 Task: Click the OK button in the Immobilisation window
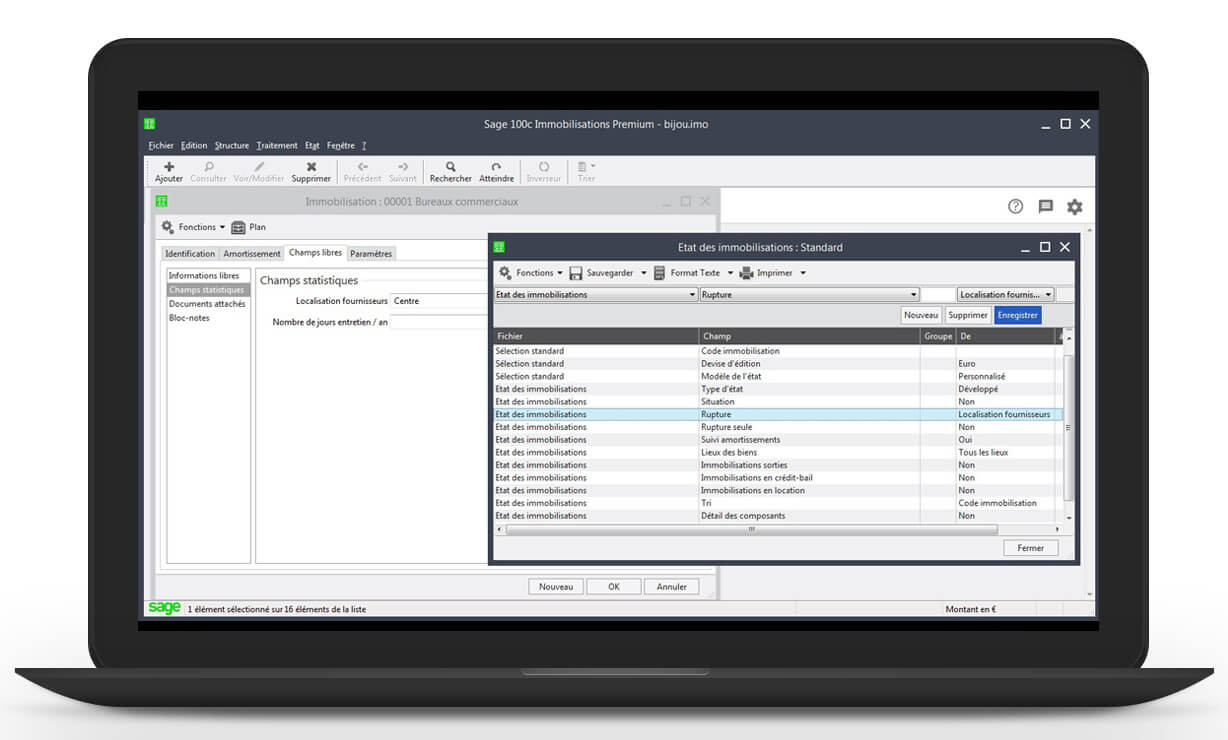(x=613, y=587)
